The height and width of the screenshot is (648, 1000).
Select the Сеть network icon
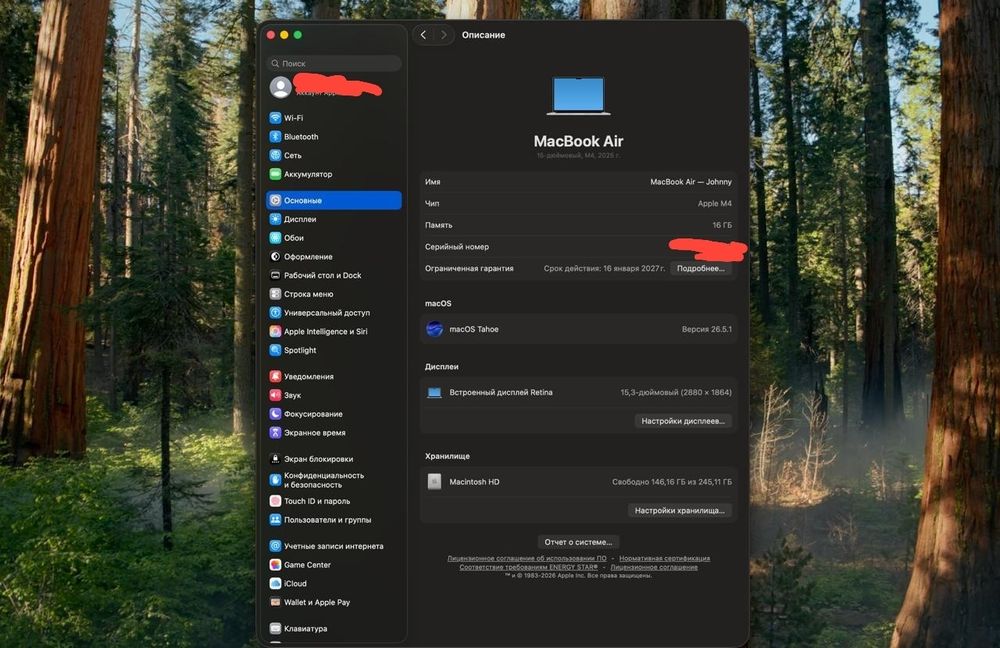(275, 155)
